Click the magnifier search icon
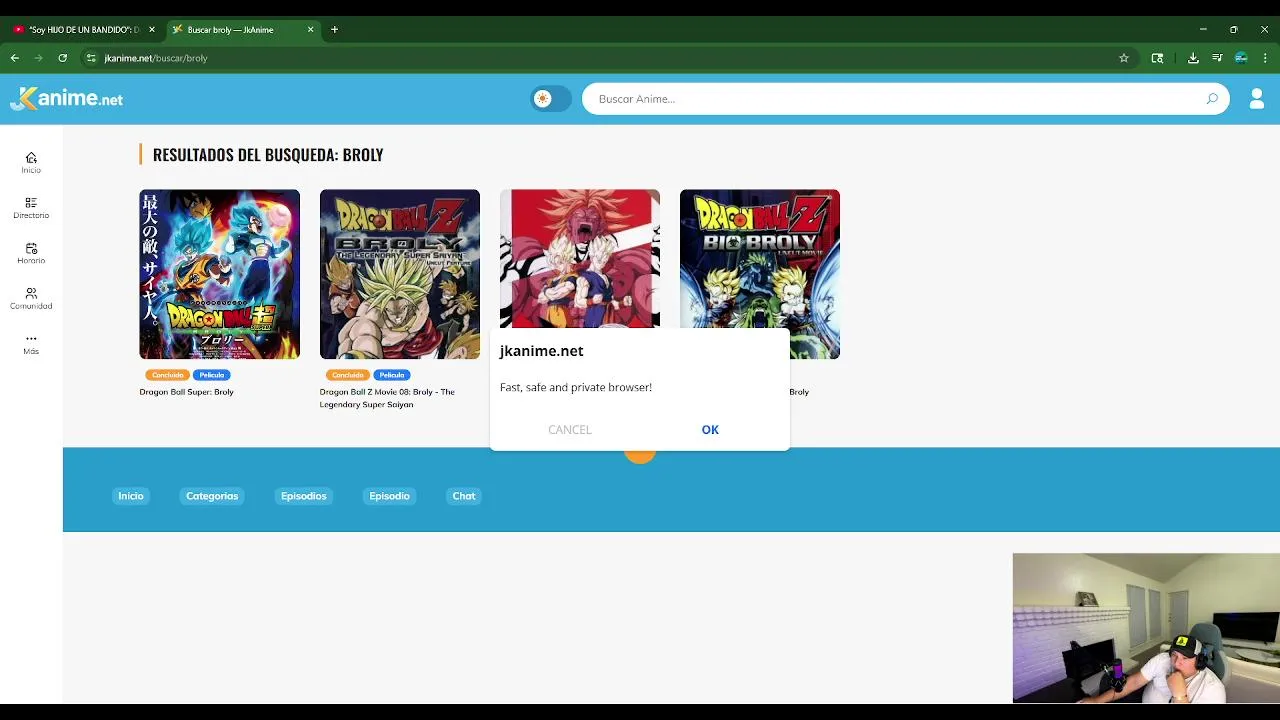The height and width of the screenshot is (720, 1280). click(x=1212, y=98)
